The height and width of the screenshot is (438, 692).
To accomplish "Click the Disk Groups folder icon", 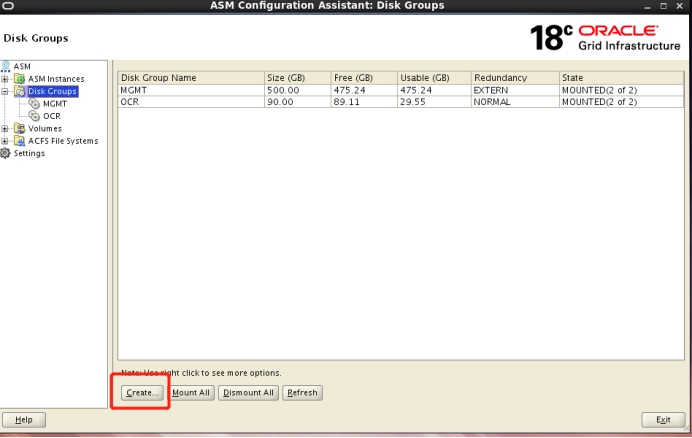I will [x=19, y=91].
